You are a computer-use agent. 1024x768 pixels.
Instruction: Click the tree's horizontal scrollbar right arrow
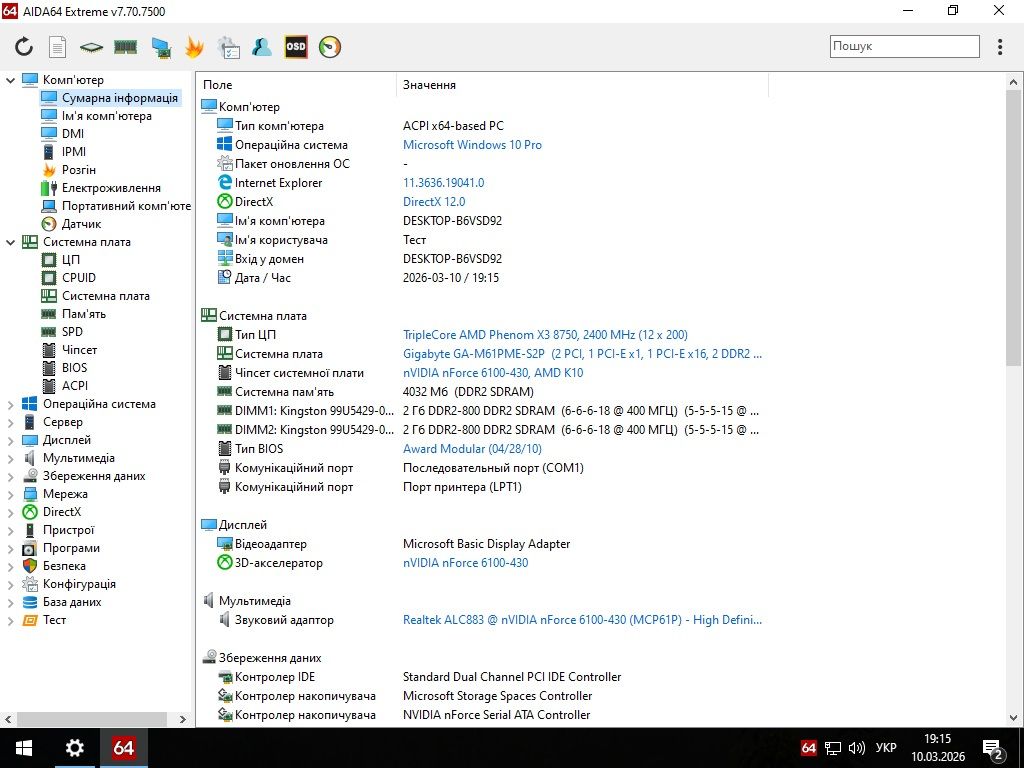coord(182,719)
